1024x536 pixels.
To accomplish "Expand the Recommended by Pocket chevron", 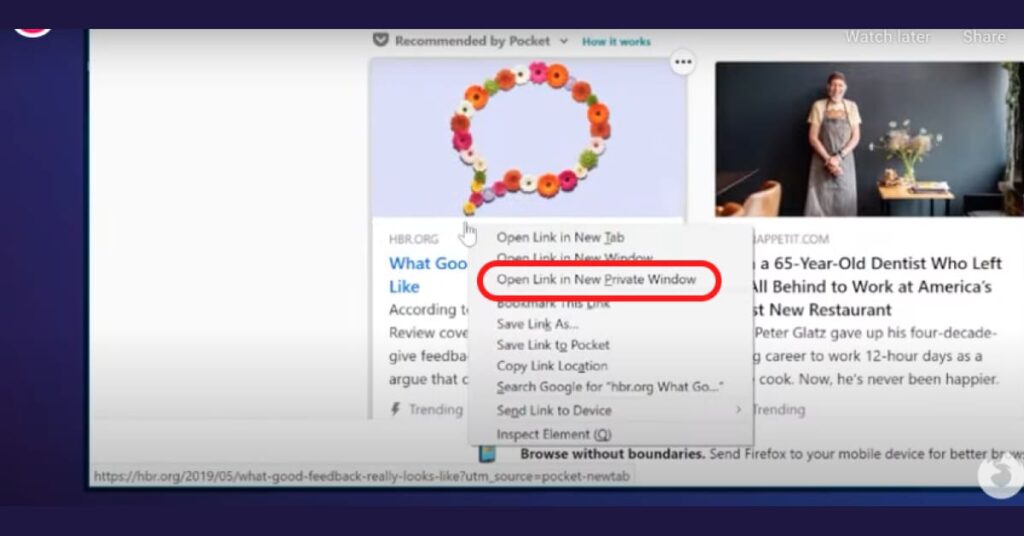I will click(564, 41).
